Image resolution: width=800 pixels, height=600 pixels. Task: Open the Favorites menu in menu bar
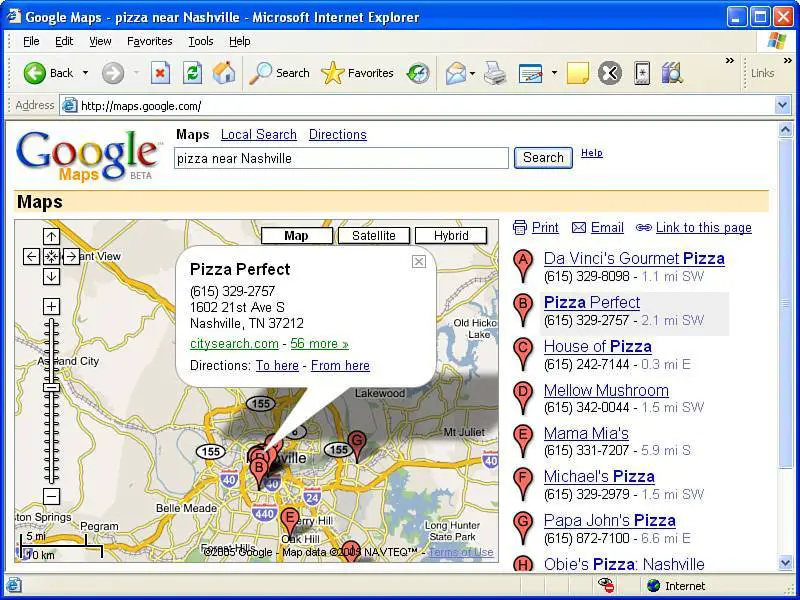point(149,41)
